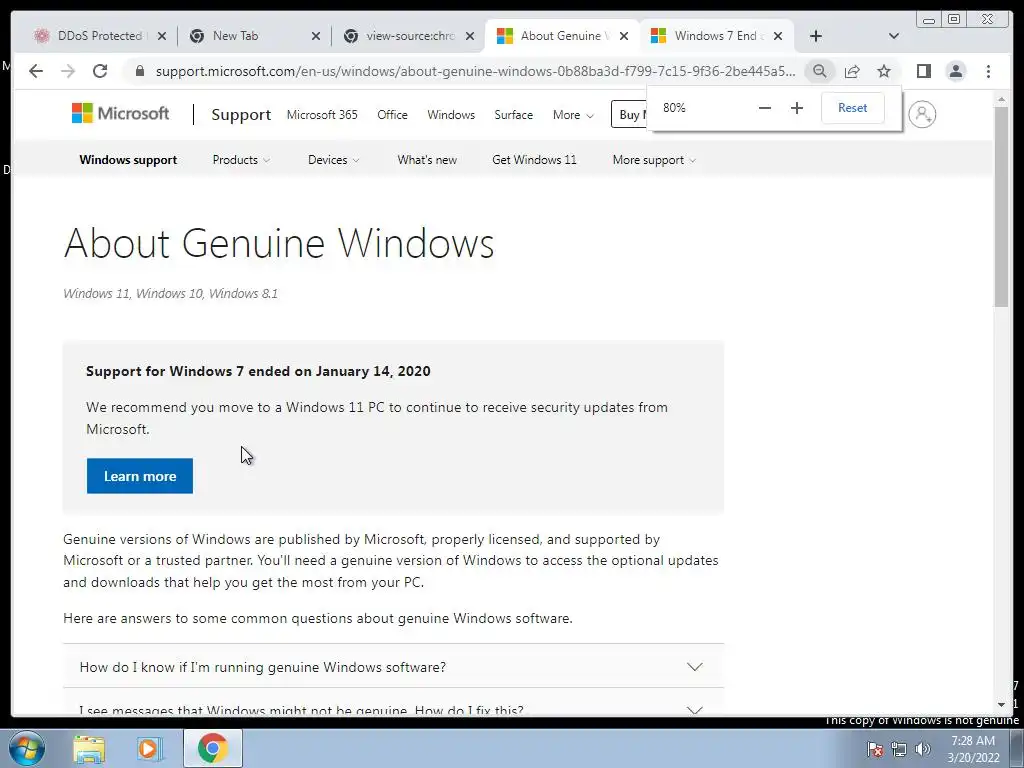Click the lock icon in address bar

(x=139, y=71)
